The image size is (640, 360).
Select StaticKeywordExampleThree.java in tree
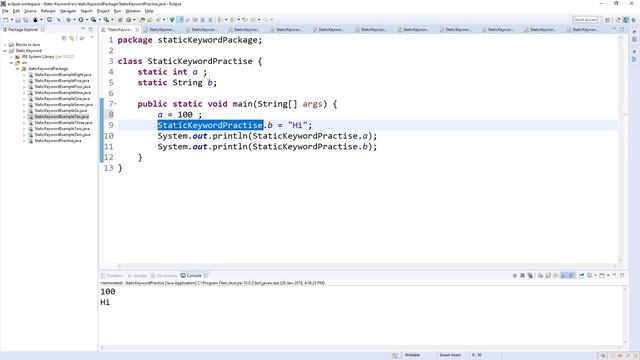(x=63, y=122)
